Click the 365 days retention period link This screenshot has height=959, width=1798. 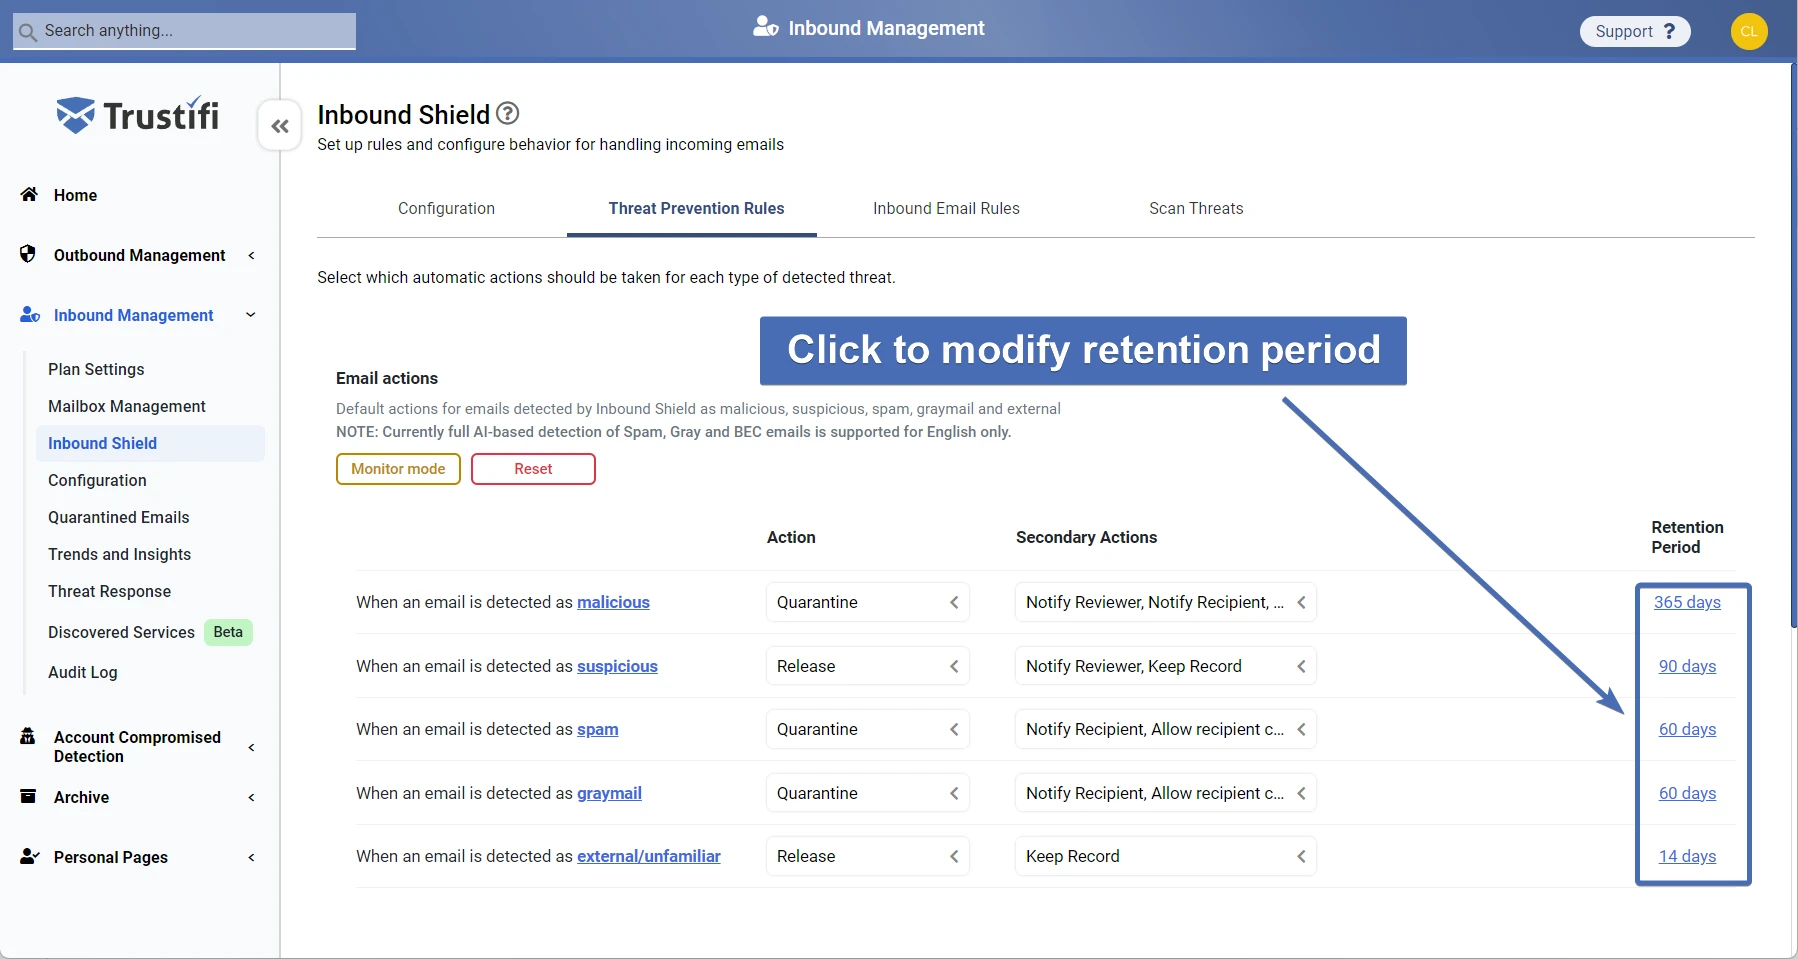pyautogui.click(x=1687, y=602)
